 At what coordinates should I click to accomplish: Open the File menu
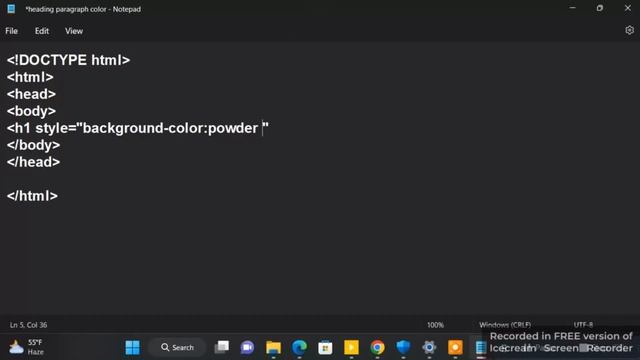11,31
